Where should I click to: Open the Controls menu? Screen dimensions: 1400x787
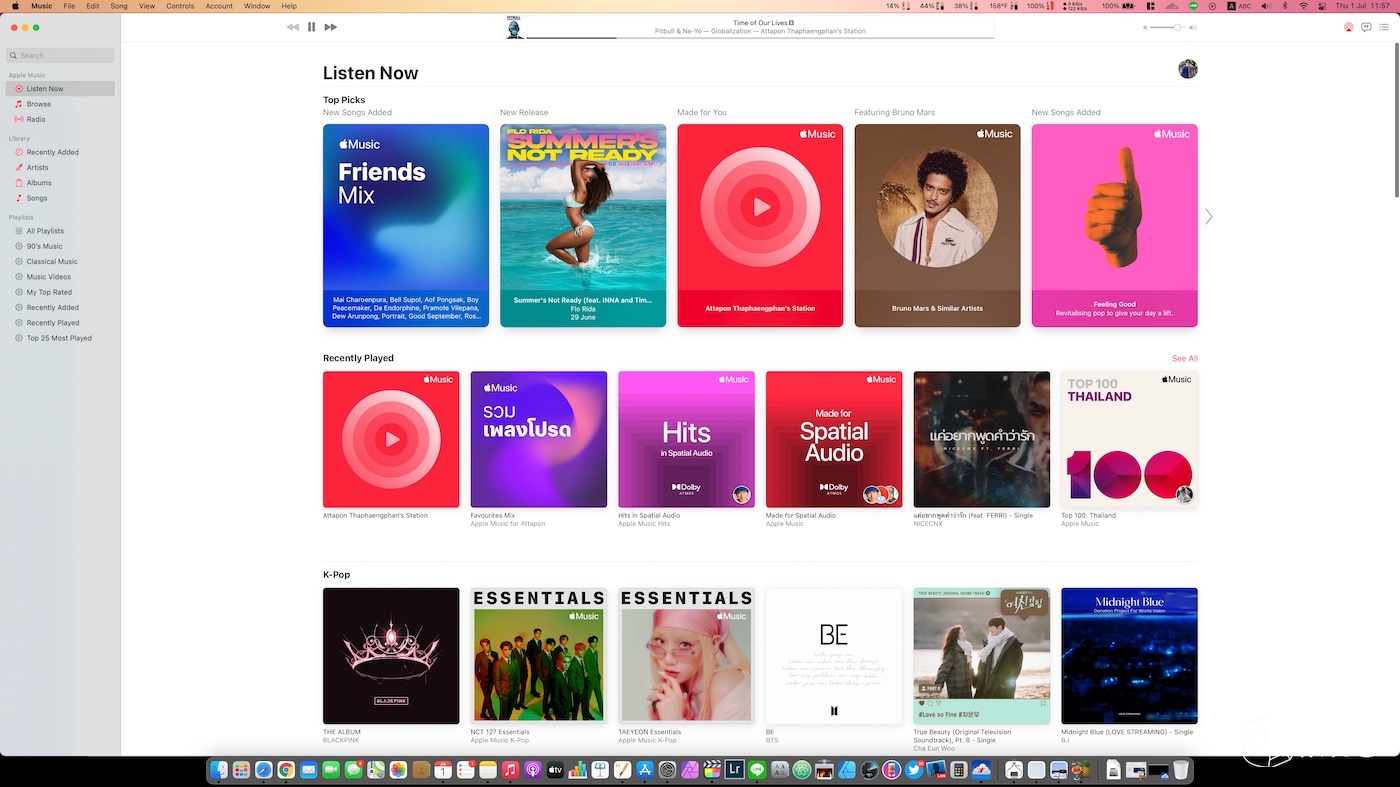[x=180, y=6]
